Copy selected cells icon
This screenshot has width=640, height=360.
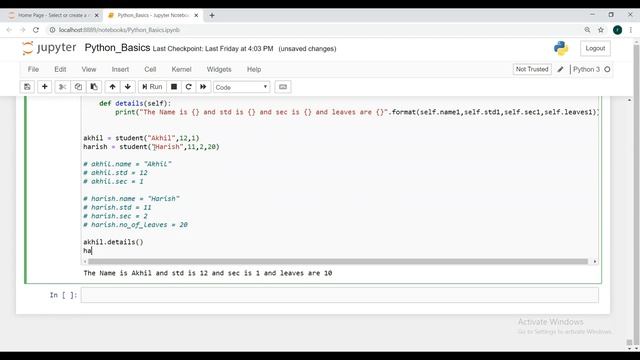click(x=78, y=87)
